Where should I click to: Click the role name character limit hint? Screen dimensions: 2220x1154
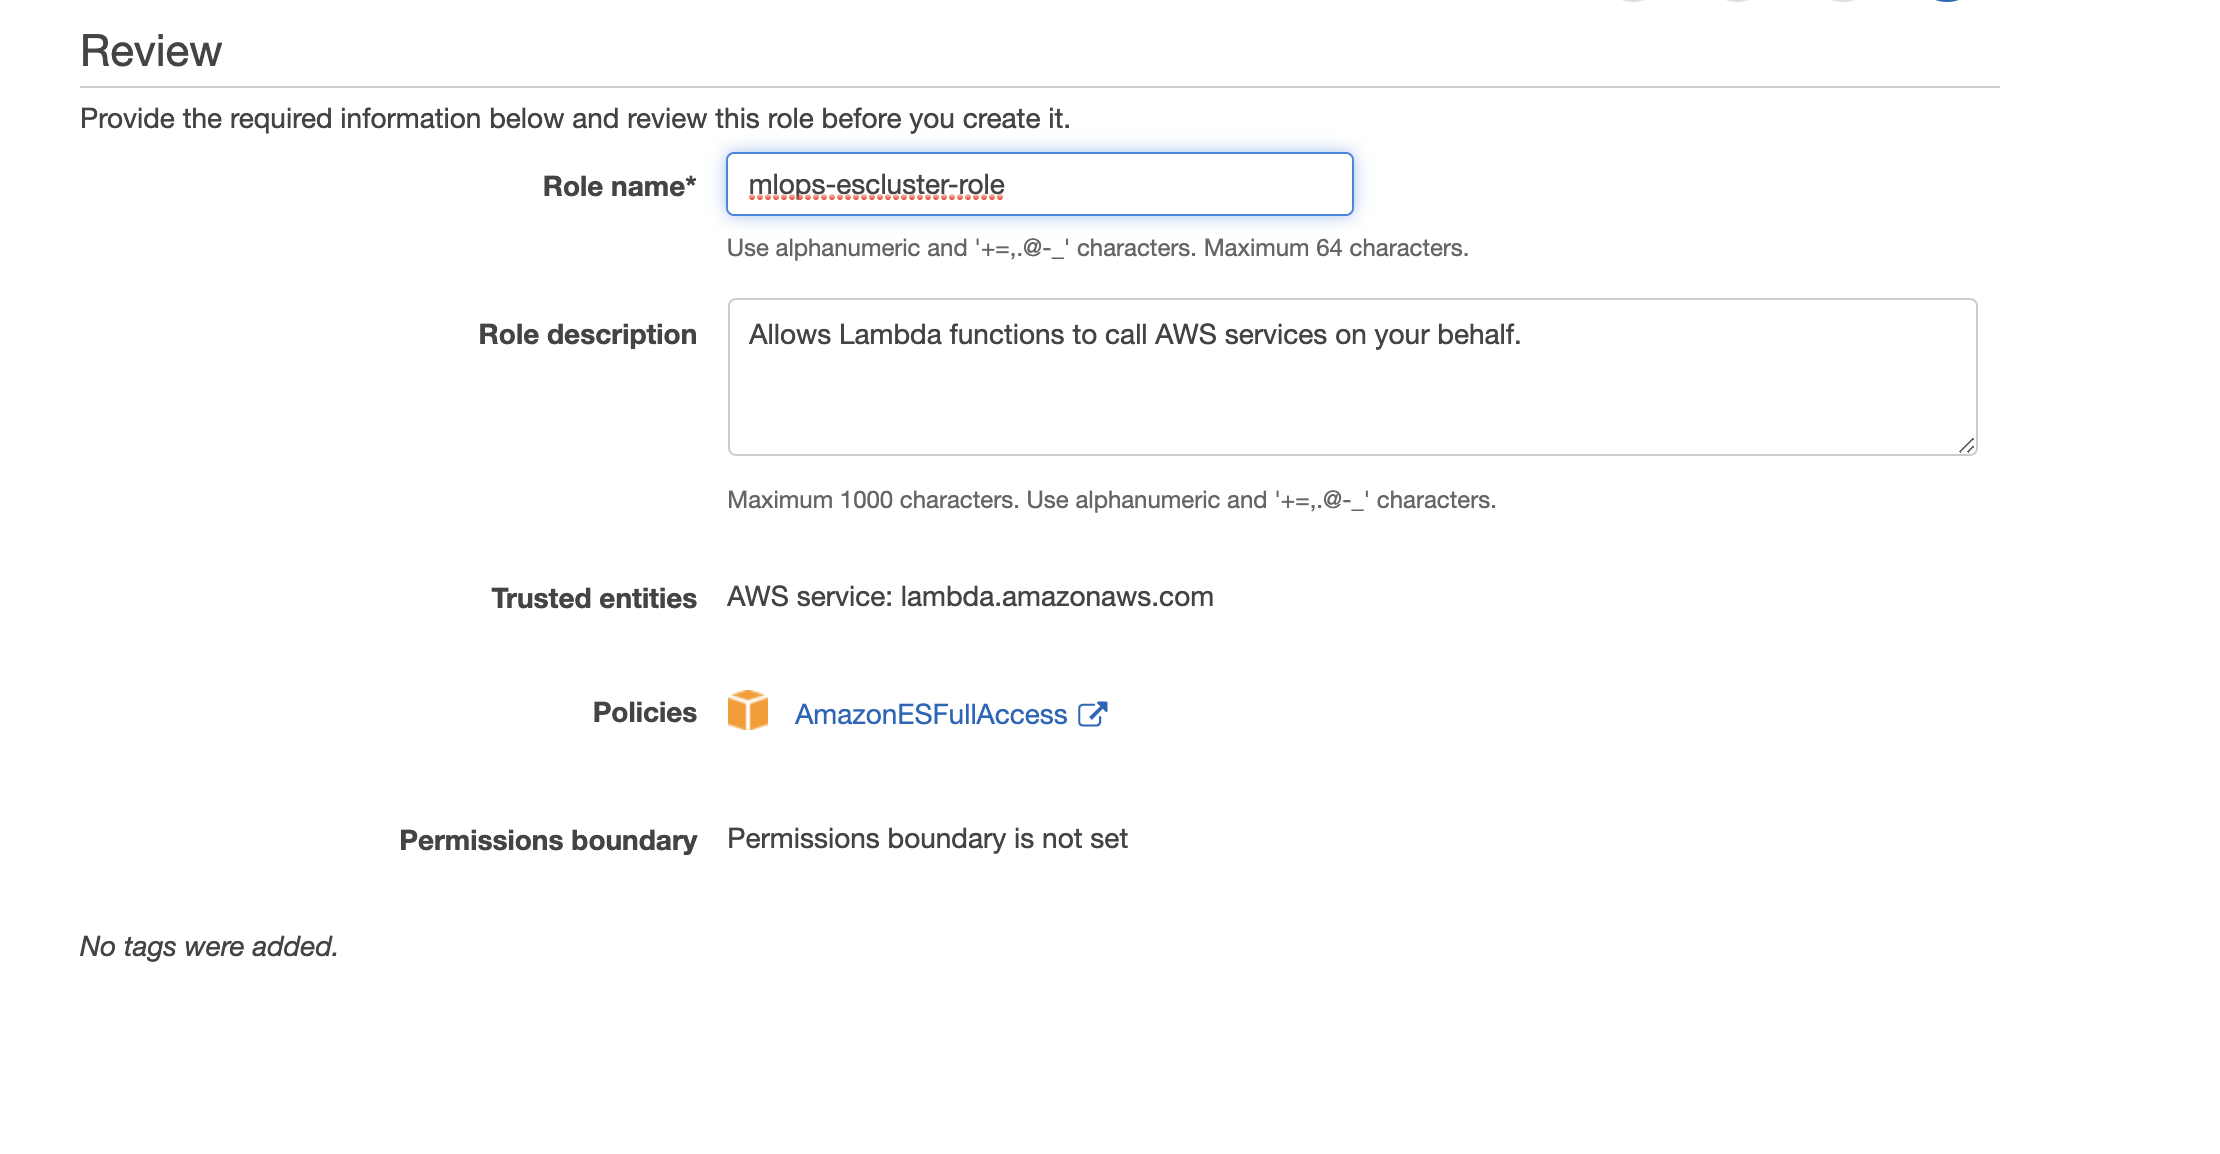1097,248
